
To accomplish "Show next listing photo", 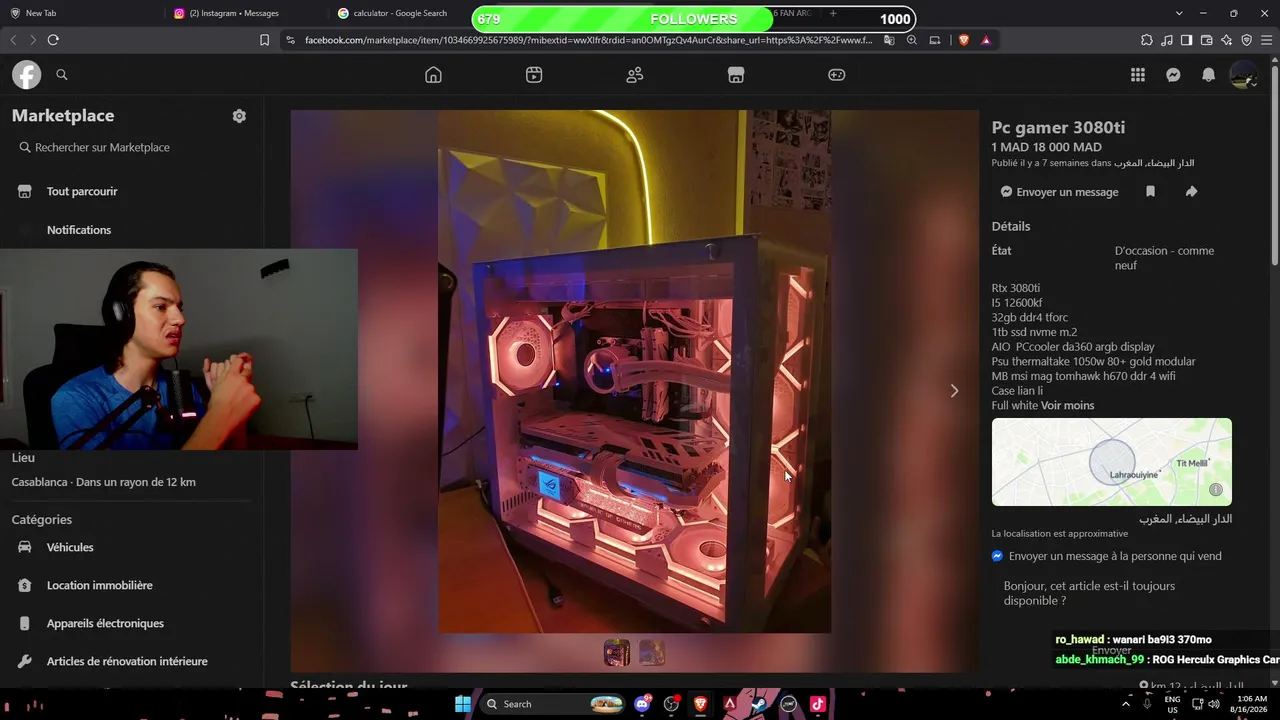I will click(x=954, y=391).
